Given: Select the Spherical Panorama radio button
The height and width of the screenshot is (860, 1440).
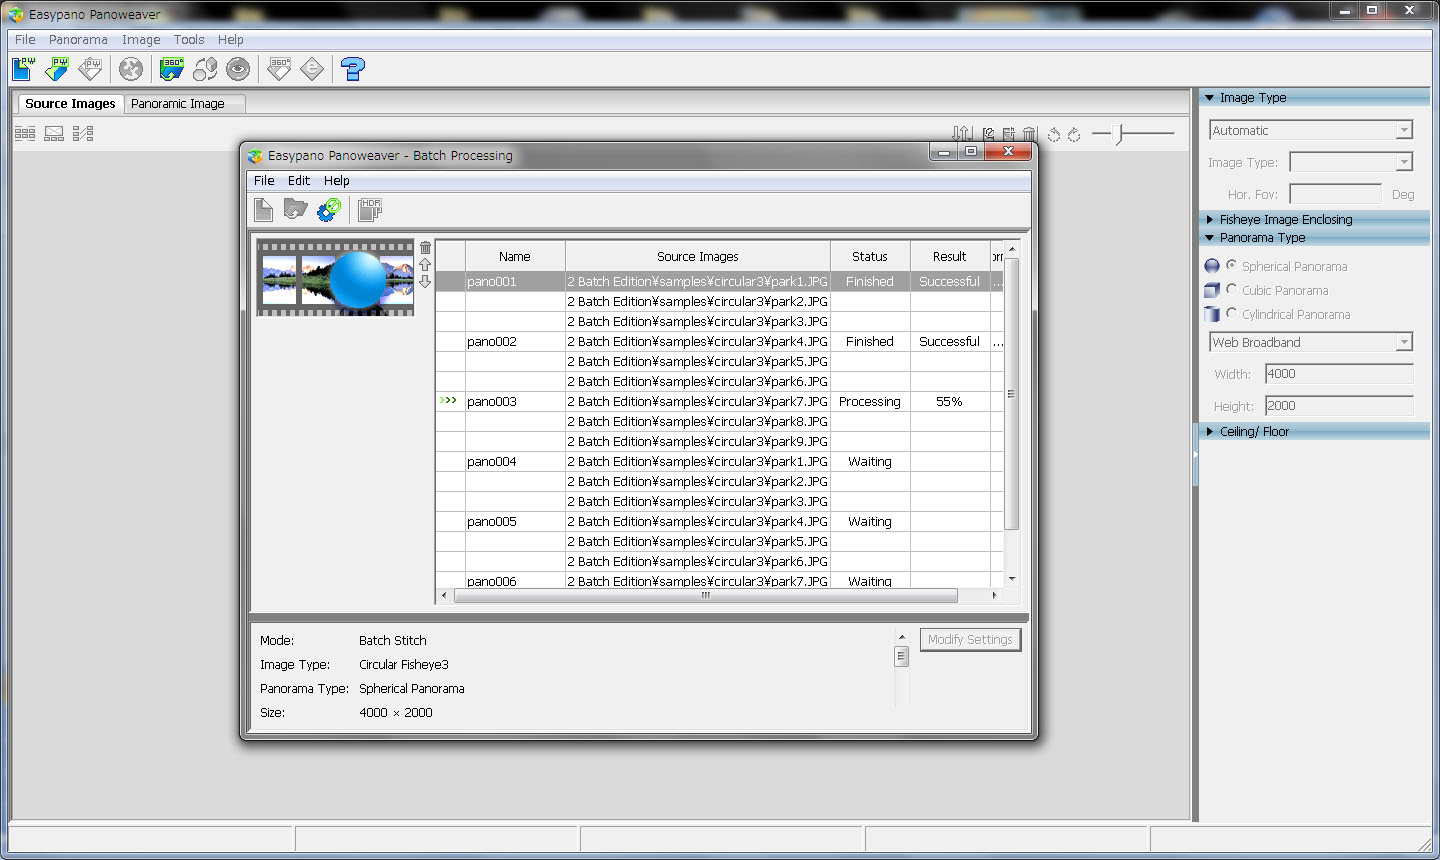Looking at the screenshot, I should point(1232,265).
